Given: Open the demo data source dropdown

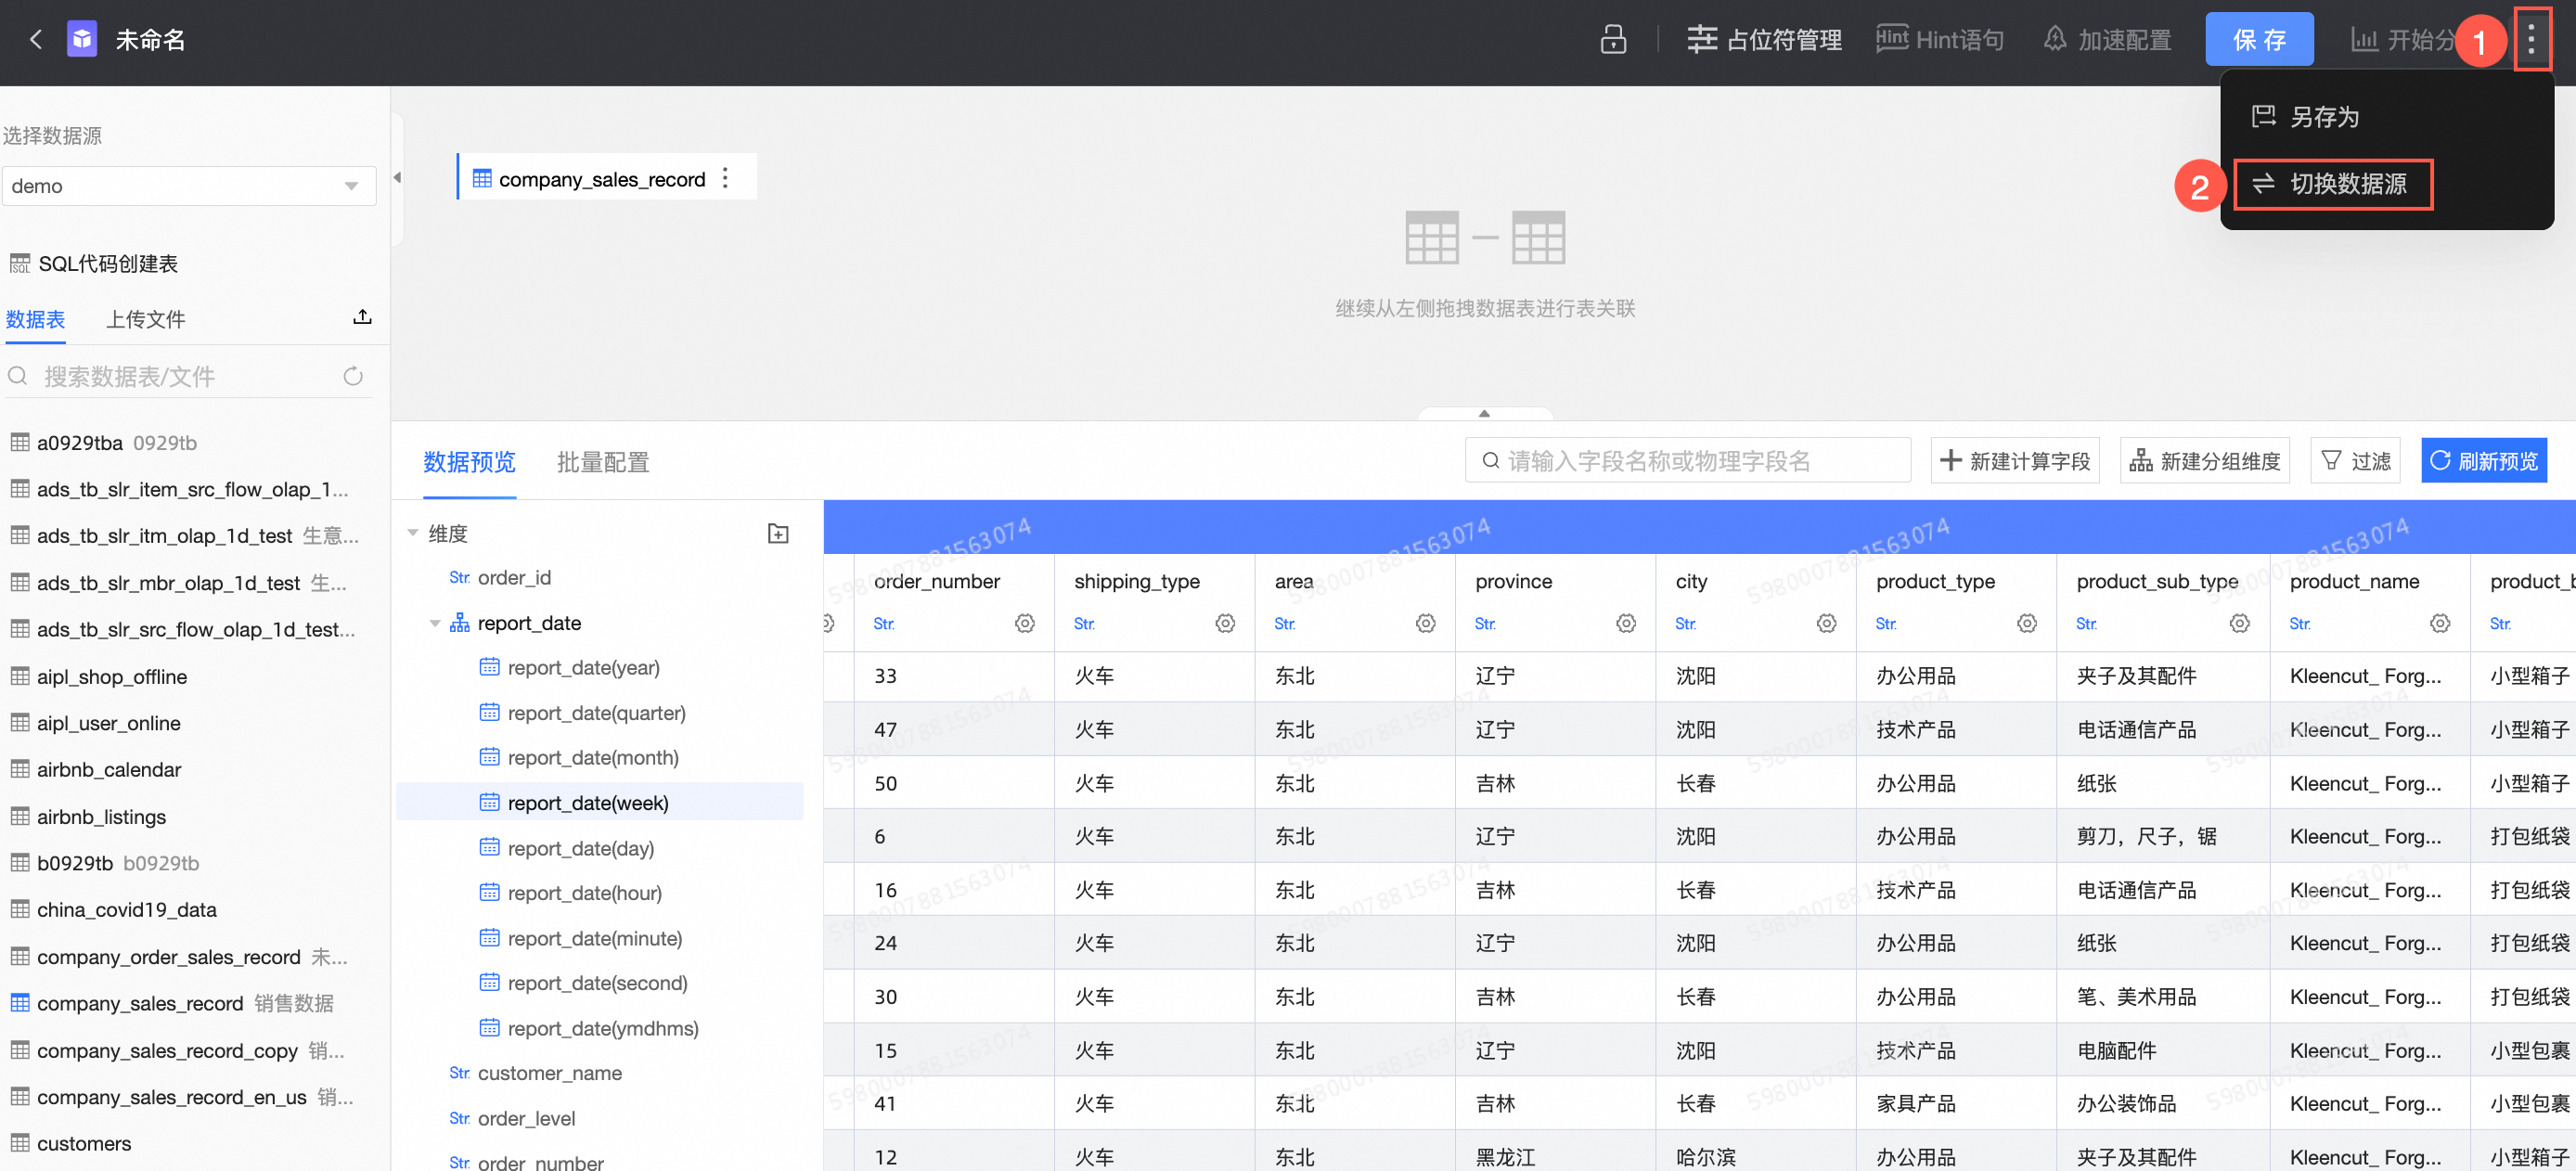Looking at the screenshot, I should click(x=189, y=186).
